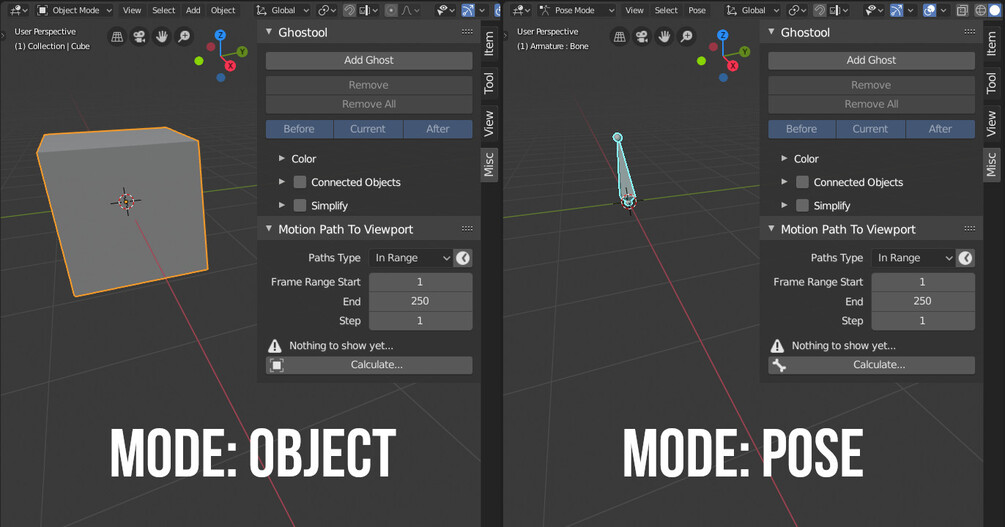Image resolution: width=1005 pixels, height=527 pixels.
Task: Click Frame Range Start field in Object Mode panel
Action: tap(420, 282)
